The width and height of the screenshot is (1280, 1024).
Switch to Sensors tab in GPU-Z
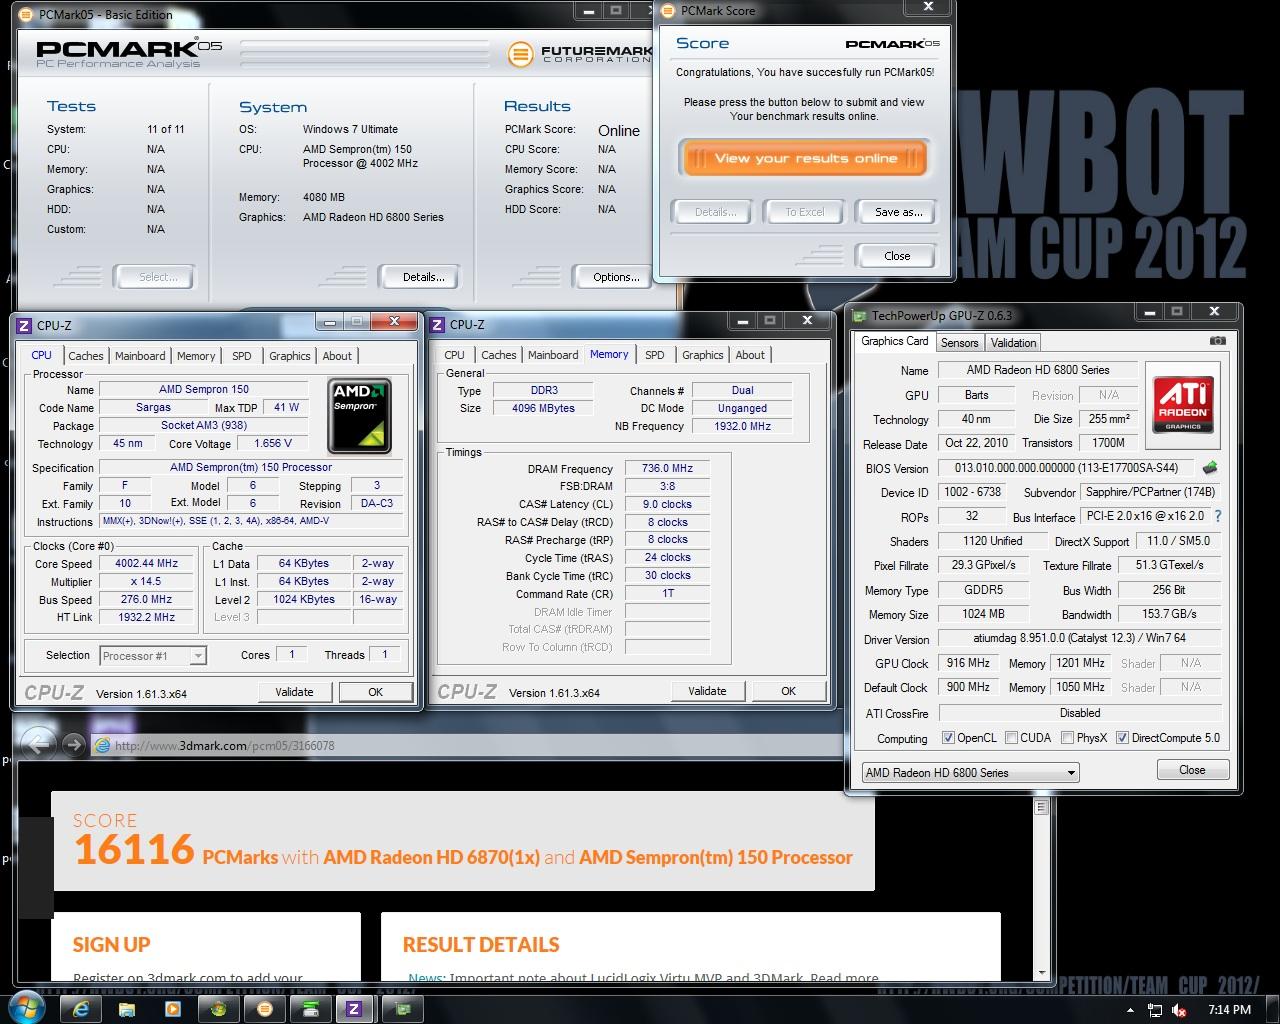pyautogui.click(x=959, y=342)
